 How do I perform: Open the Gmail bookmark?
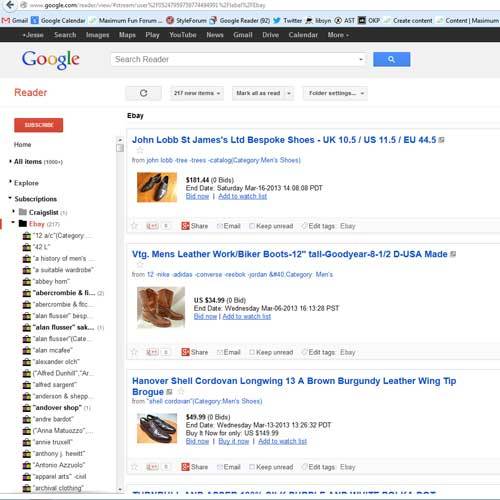pyautogui.click(x=15, y=21)
